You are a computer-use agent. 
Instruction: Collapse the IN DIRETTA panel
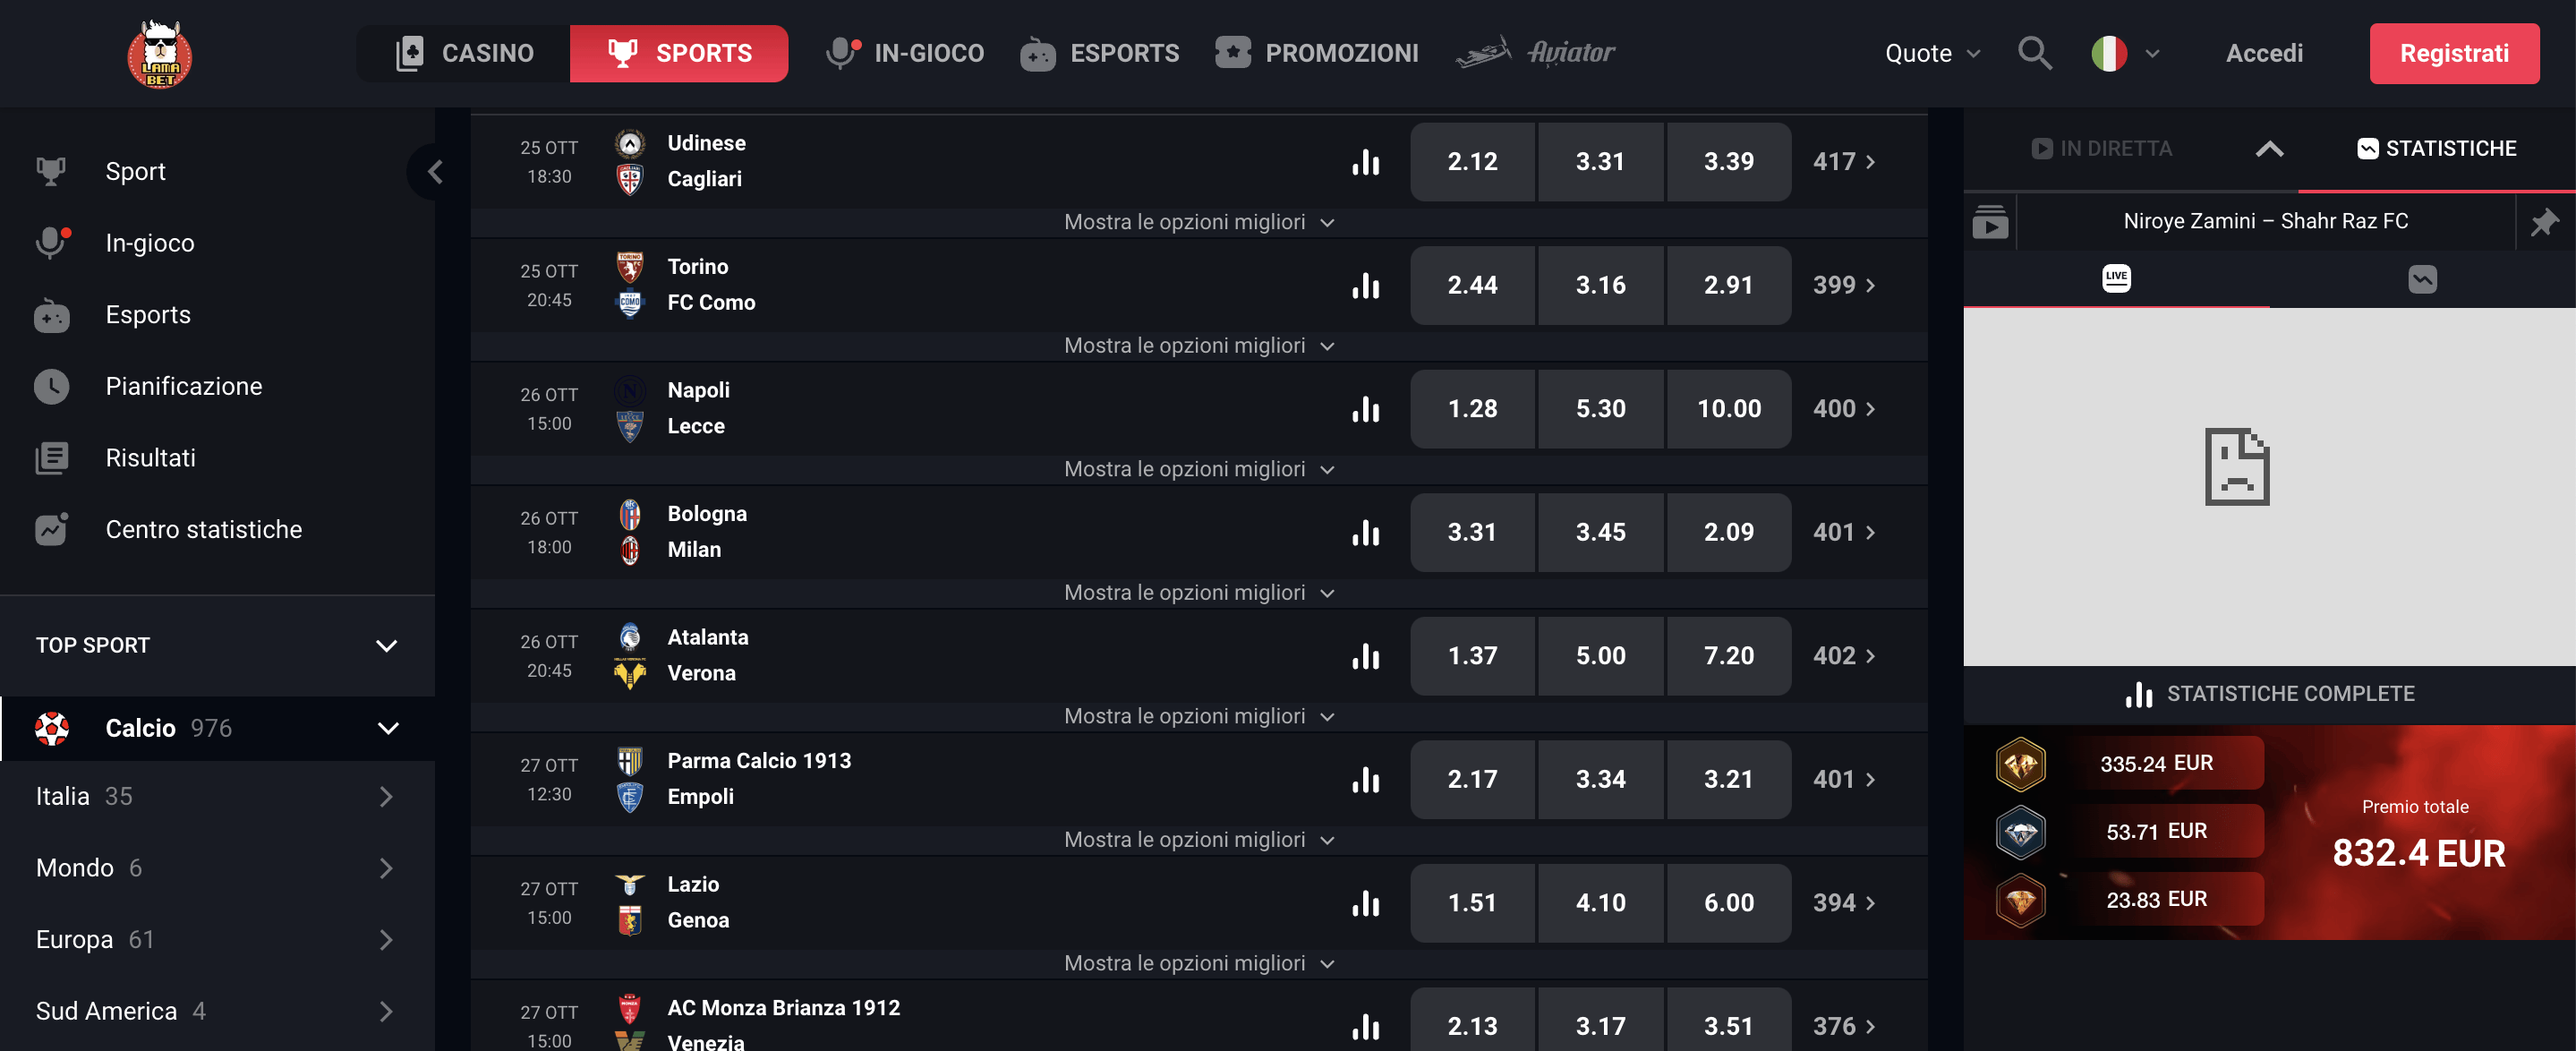(2270, 148)
